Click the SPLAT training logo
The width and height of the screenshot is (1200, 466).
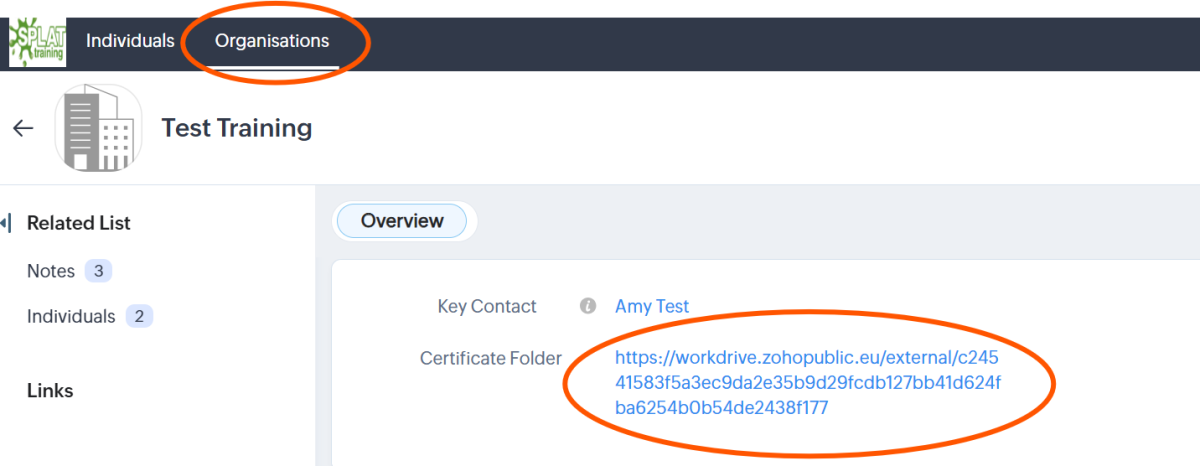(x=38, y=43)
